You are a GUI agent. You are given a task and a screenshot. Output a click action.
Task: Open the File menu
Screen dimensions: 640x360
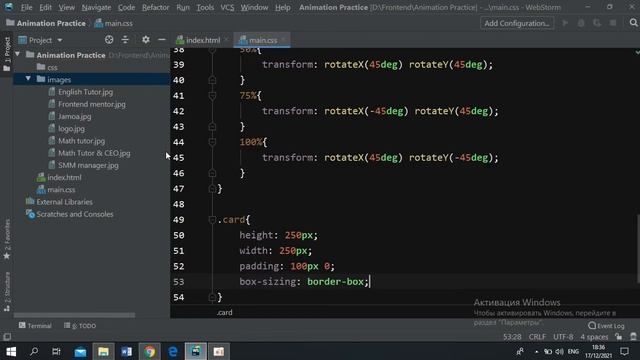click(x=26, y=7)
